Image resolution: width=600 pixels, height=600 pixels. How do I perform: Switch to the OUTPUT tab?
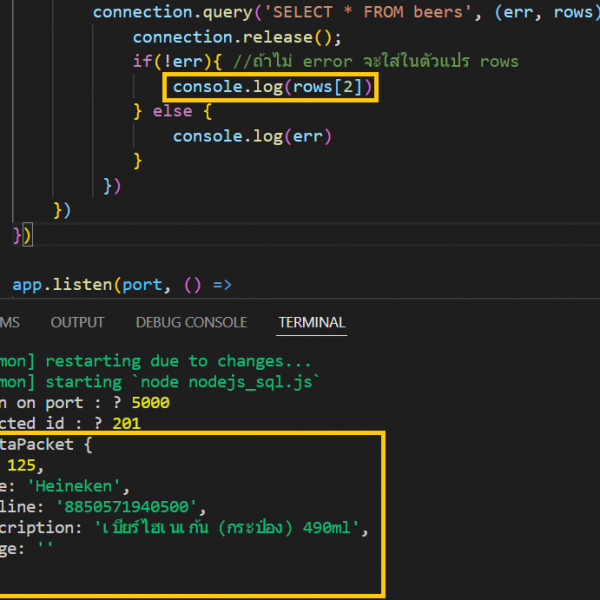coord(77,322)
